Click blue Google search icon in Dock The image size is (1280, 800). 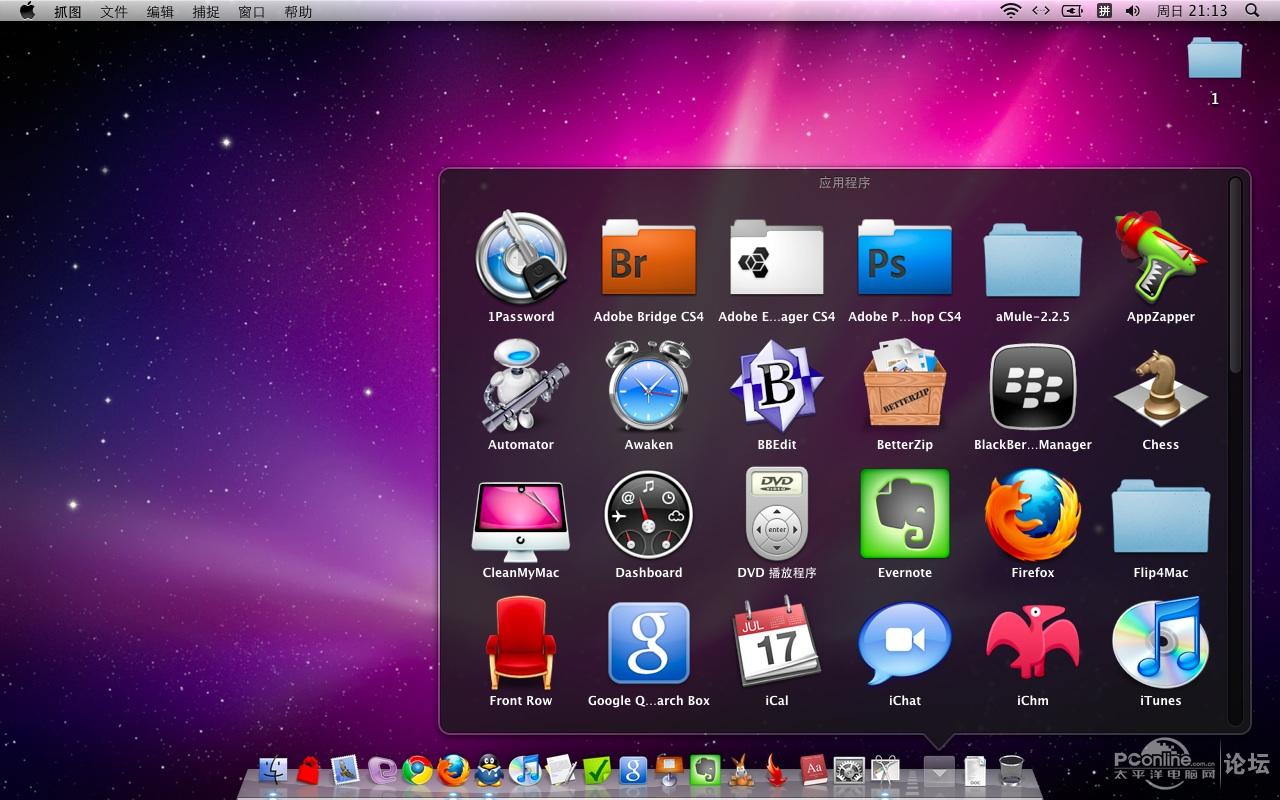(x=633, y=770)
